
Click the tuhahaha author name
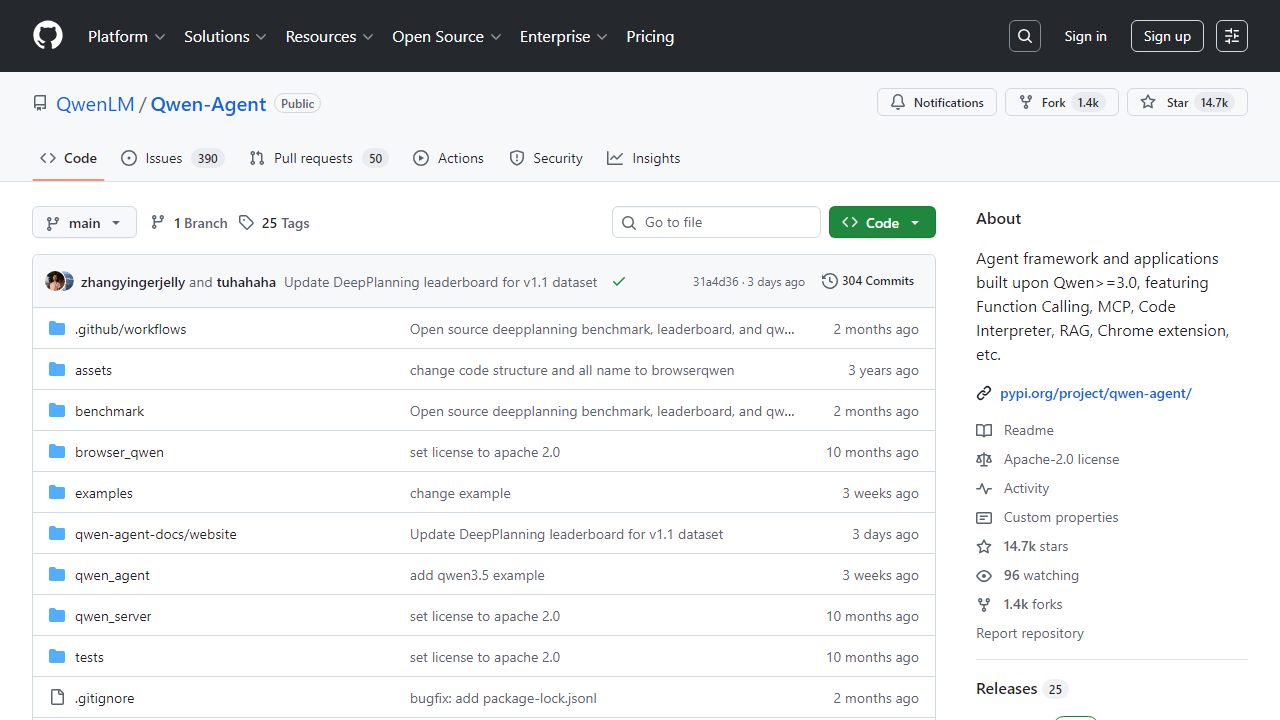tap(246, 282)
